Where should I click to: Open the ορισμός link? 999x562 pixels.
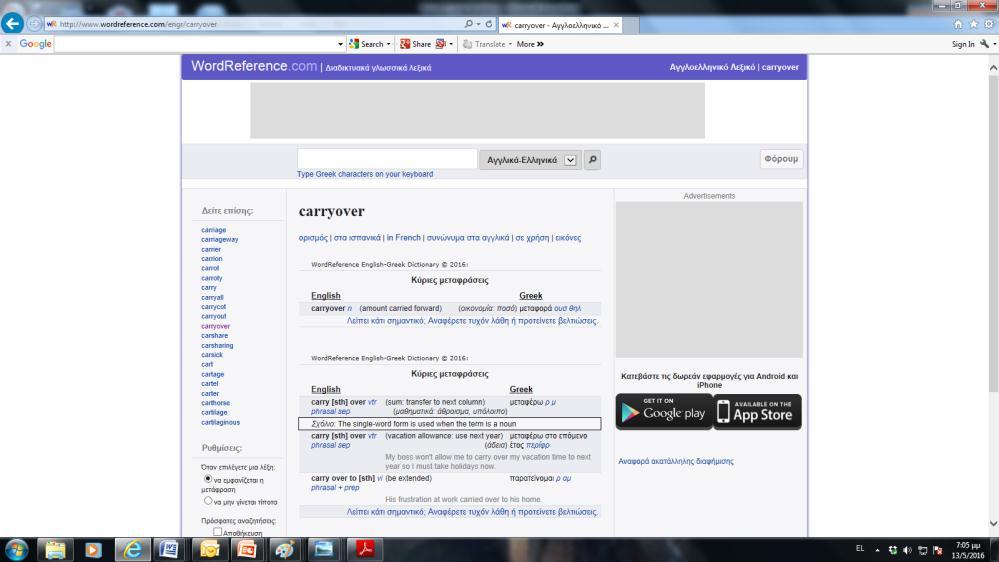(313, 238)
